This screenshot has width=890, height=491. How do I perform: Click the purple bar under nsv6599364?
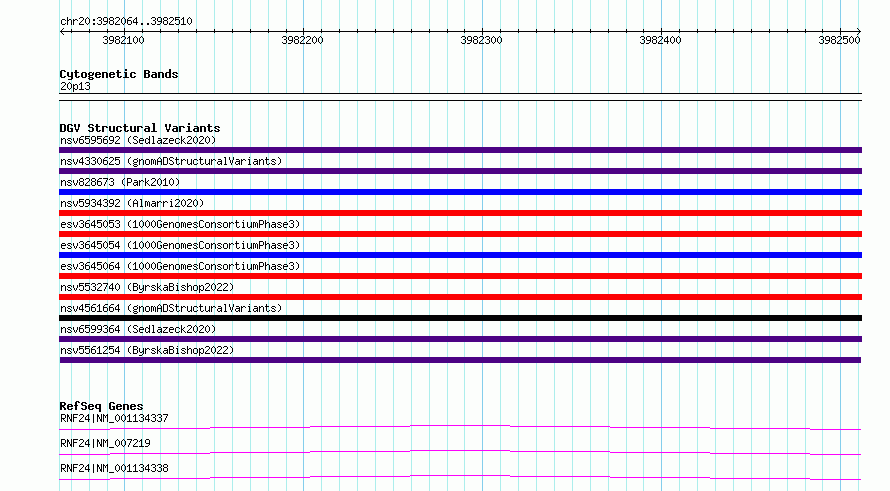(460, 339)
